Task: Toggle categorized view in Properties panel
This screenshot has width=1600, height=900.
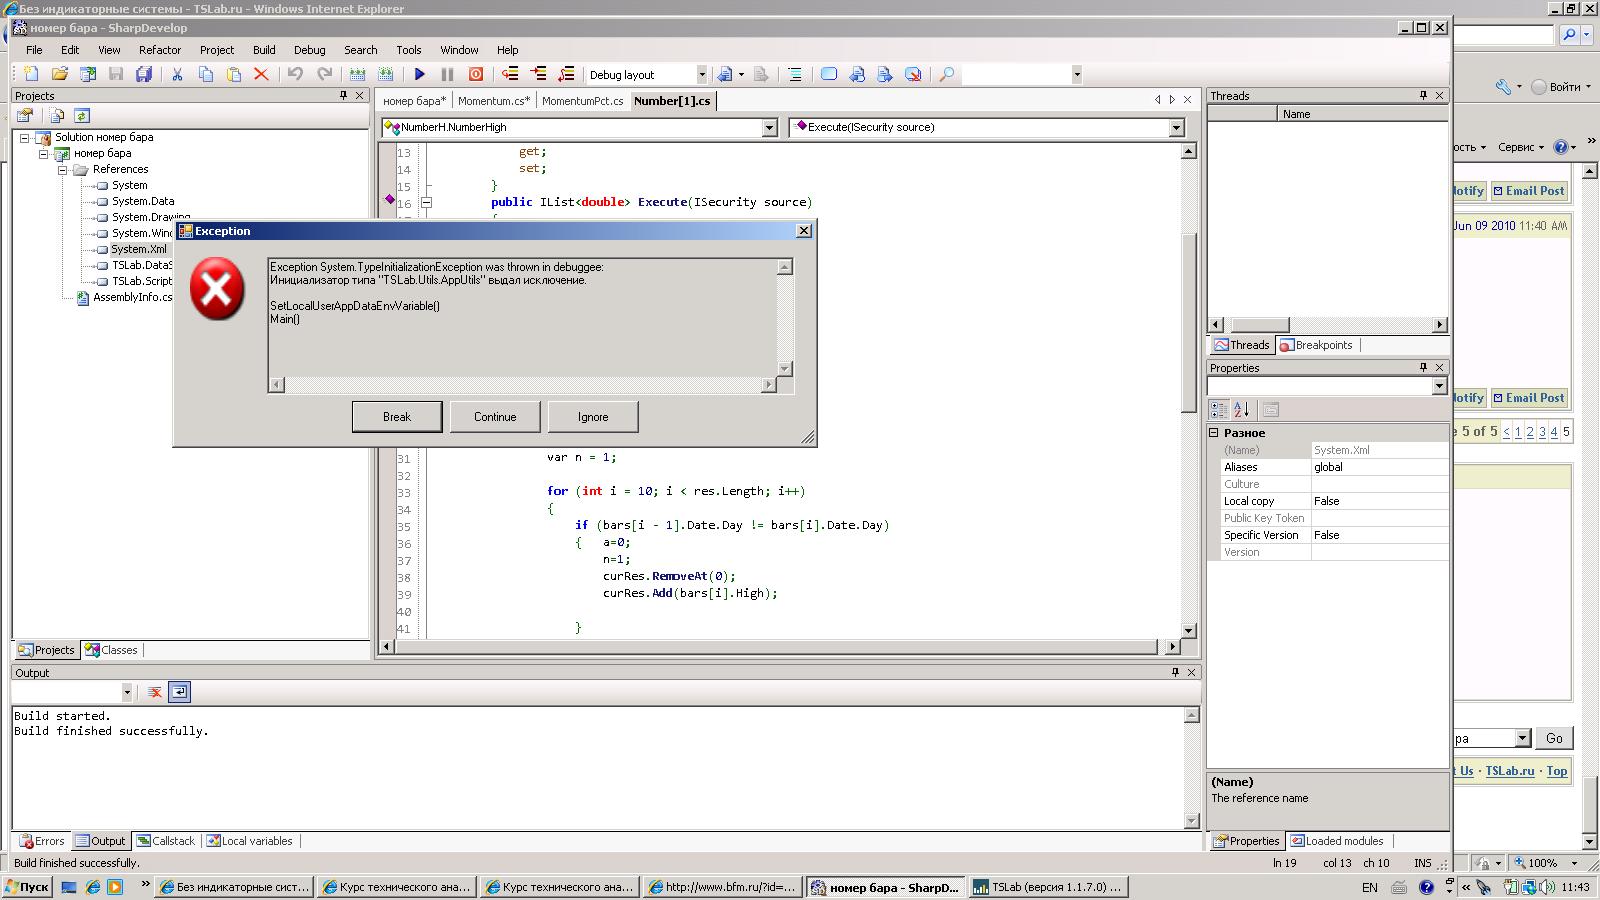Action: 1219,410
